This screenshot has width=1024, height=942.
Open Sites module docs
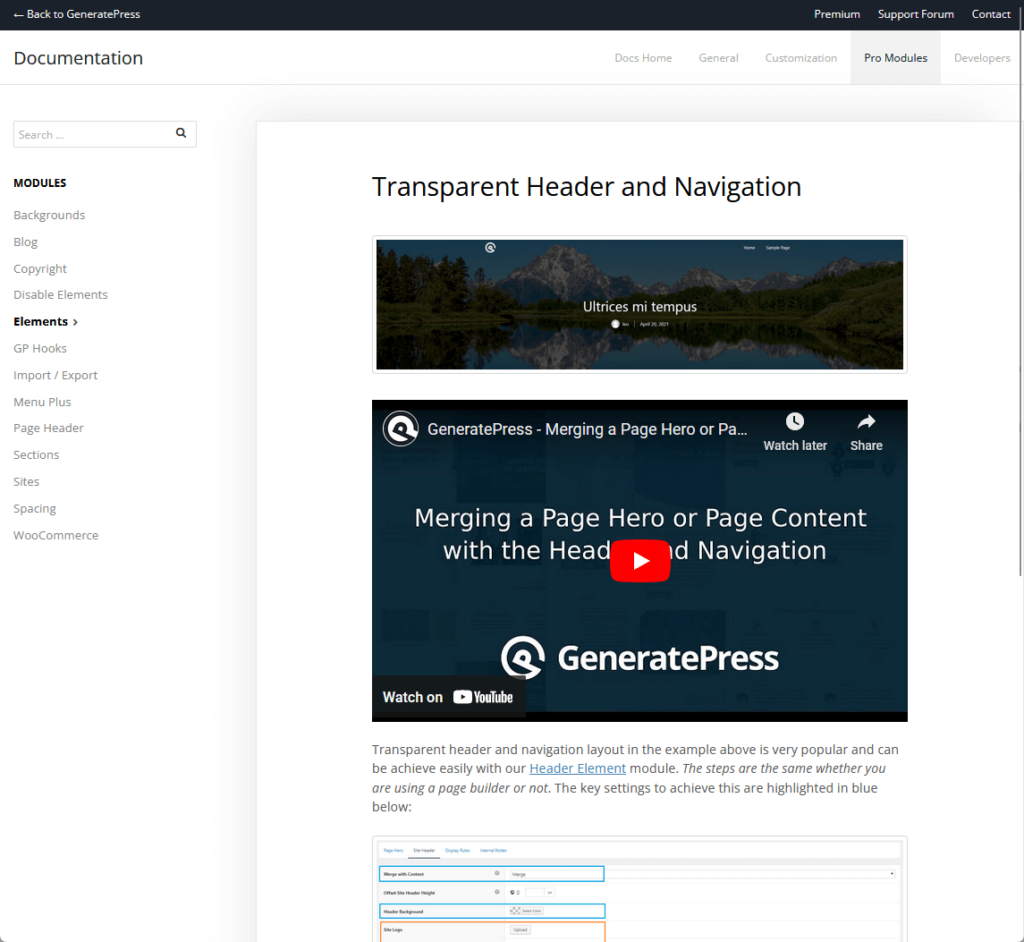click(x=26, y=481)
